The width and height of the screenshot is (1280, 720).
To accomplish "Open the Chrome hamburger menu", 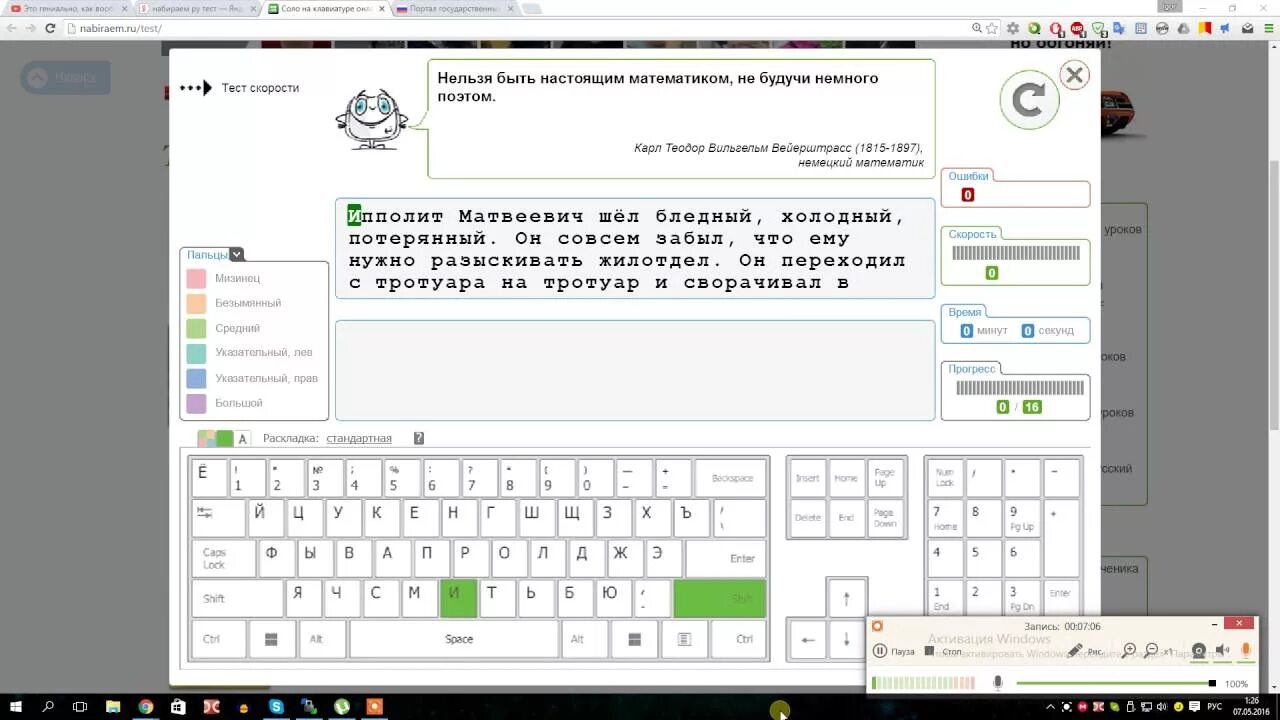I will 1268,28.
